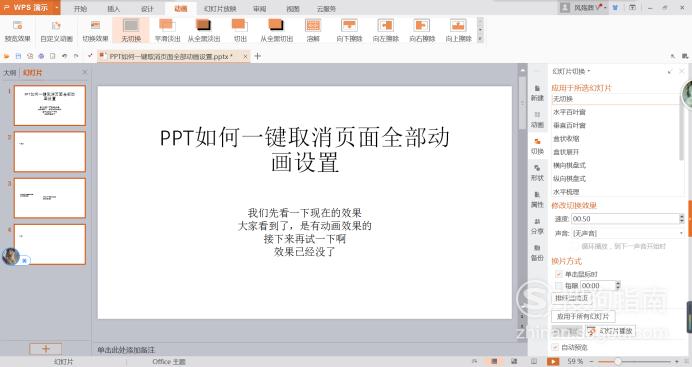692x367 pixels.
Task: Switch to the 幻灯片放映 ribbon tab
Action: 220,8
